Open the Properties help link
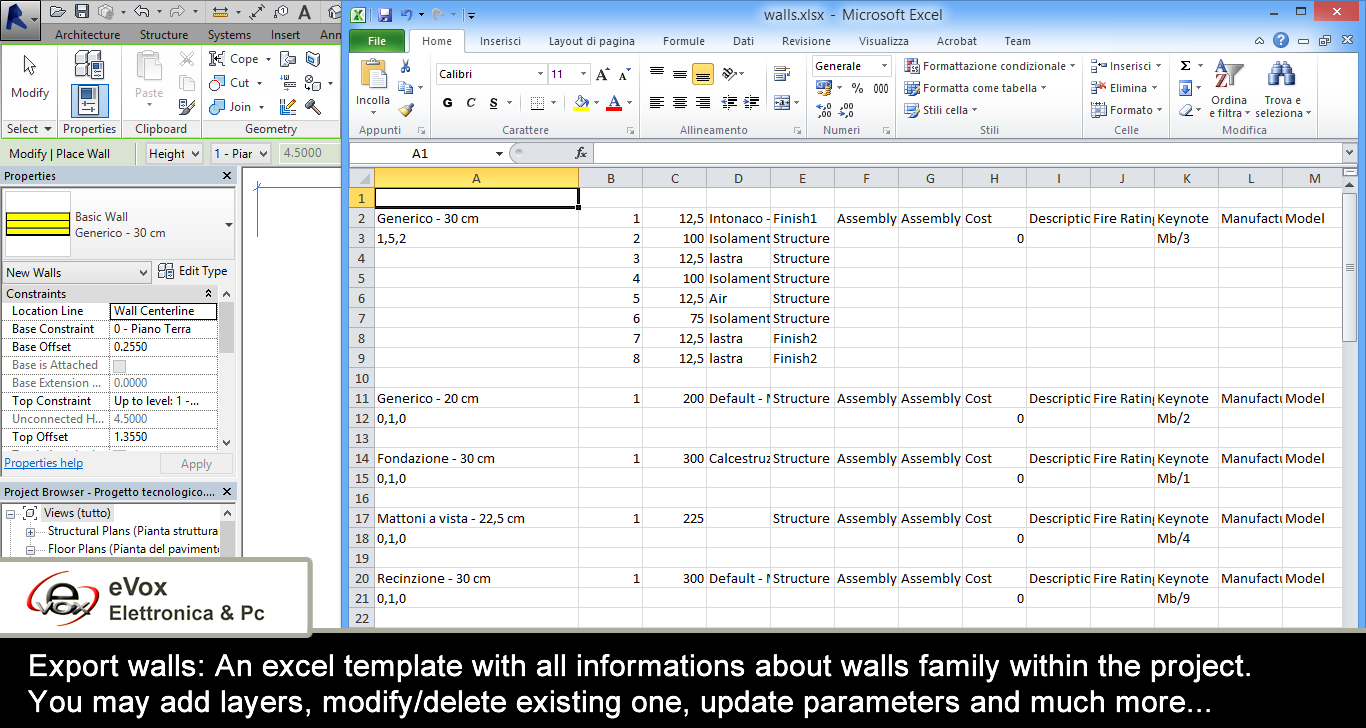This screenshot has height=728, width=1366. (x=43, y=462)
